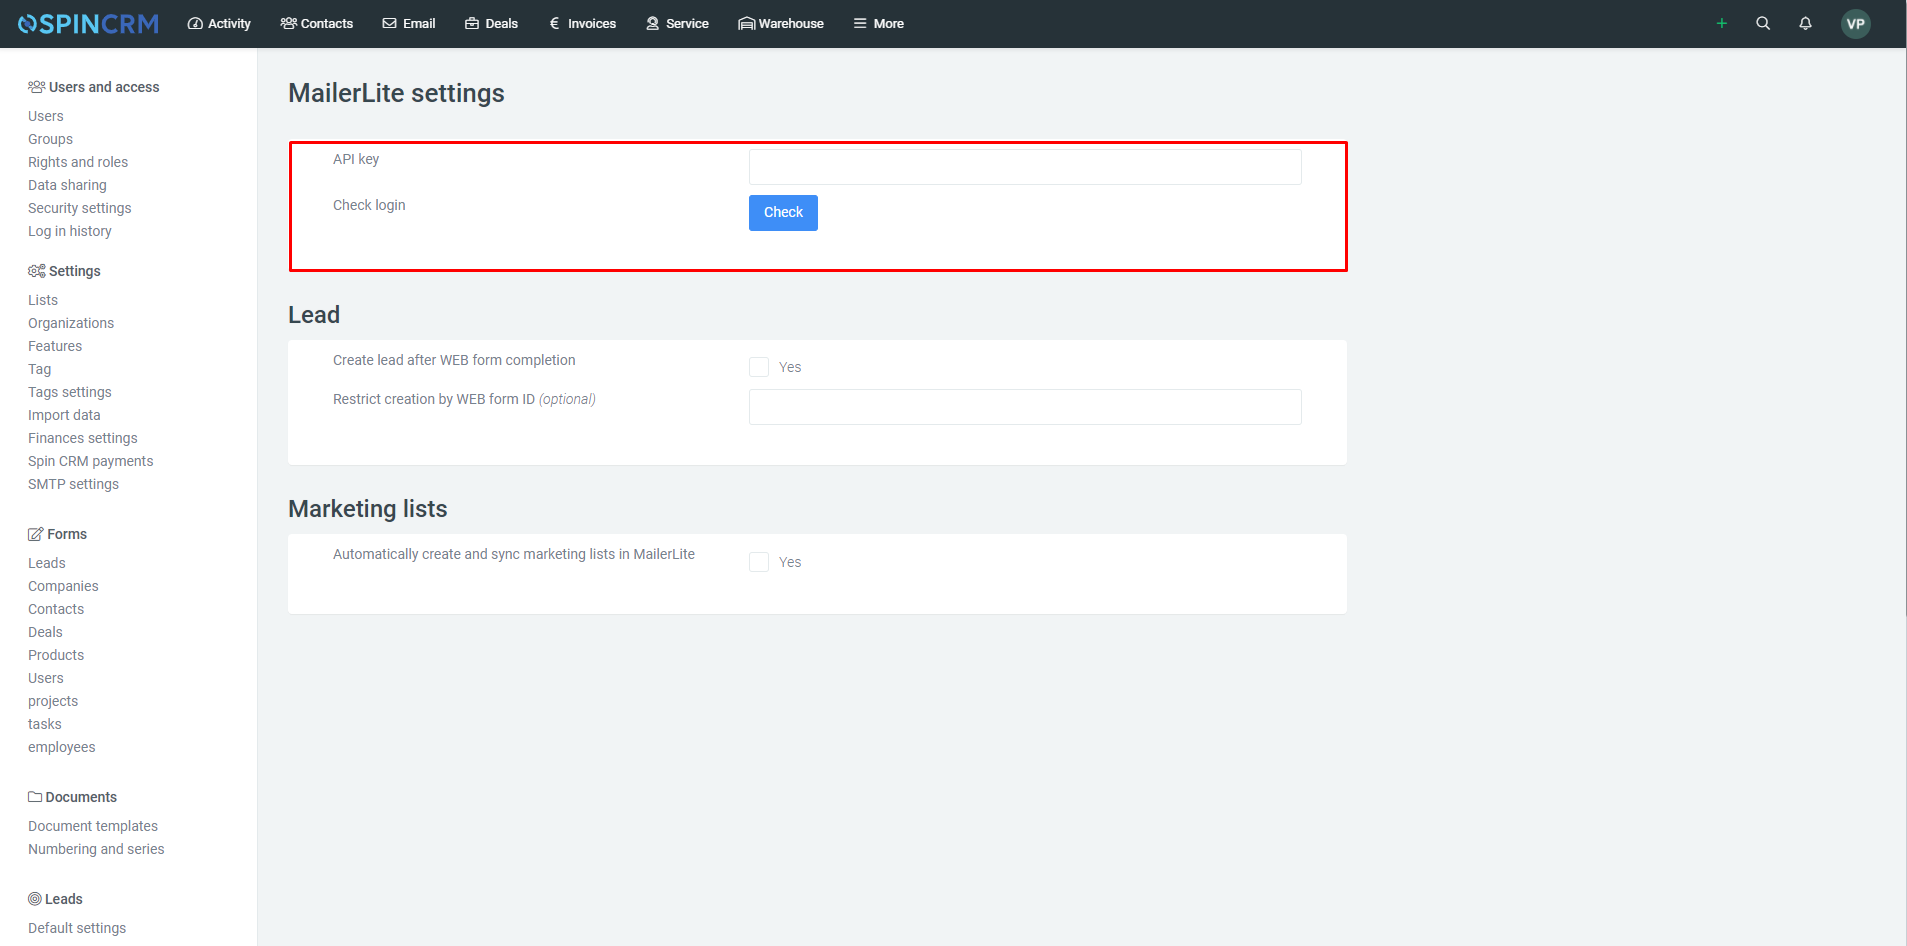Open employees form settings
The width and height of the screenshot is (1907, 946).
[62, 747]
